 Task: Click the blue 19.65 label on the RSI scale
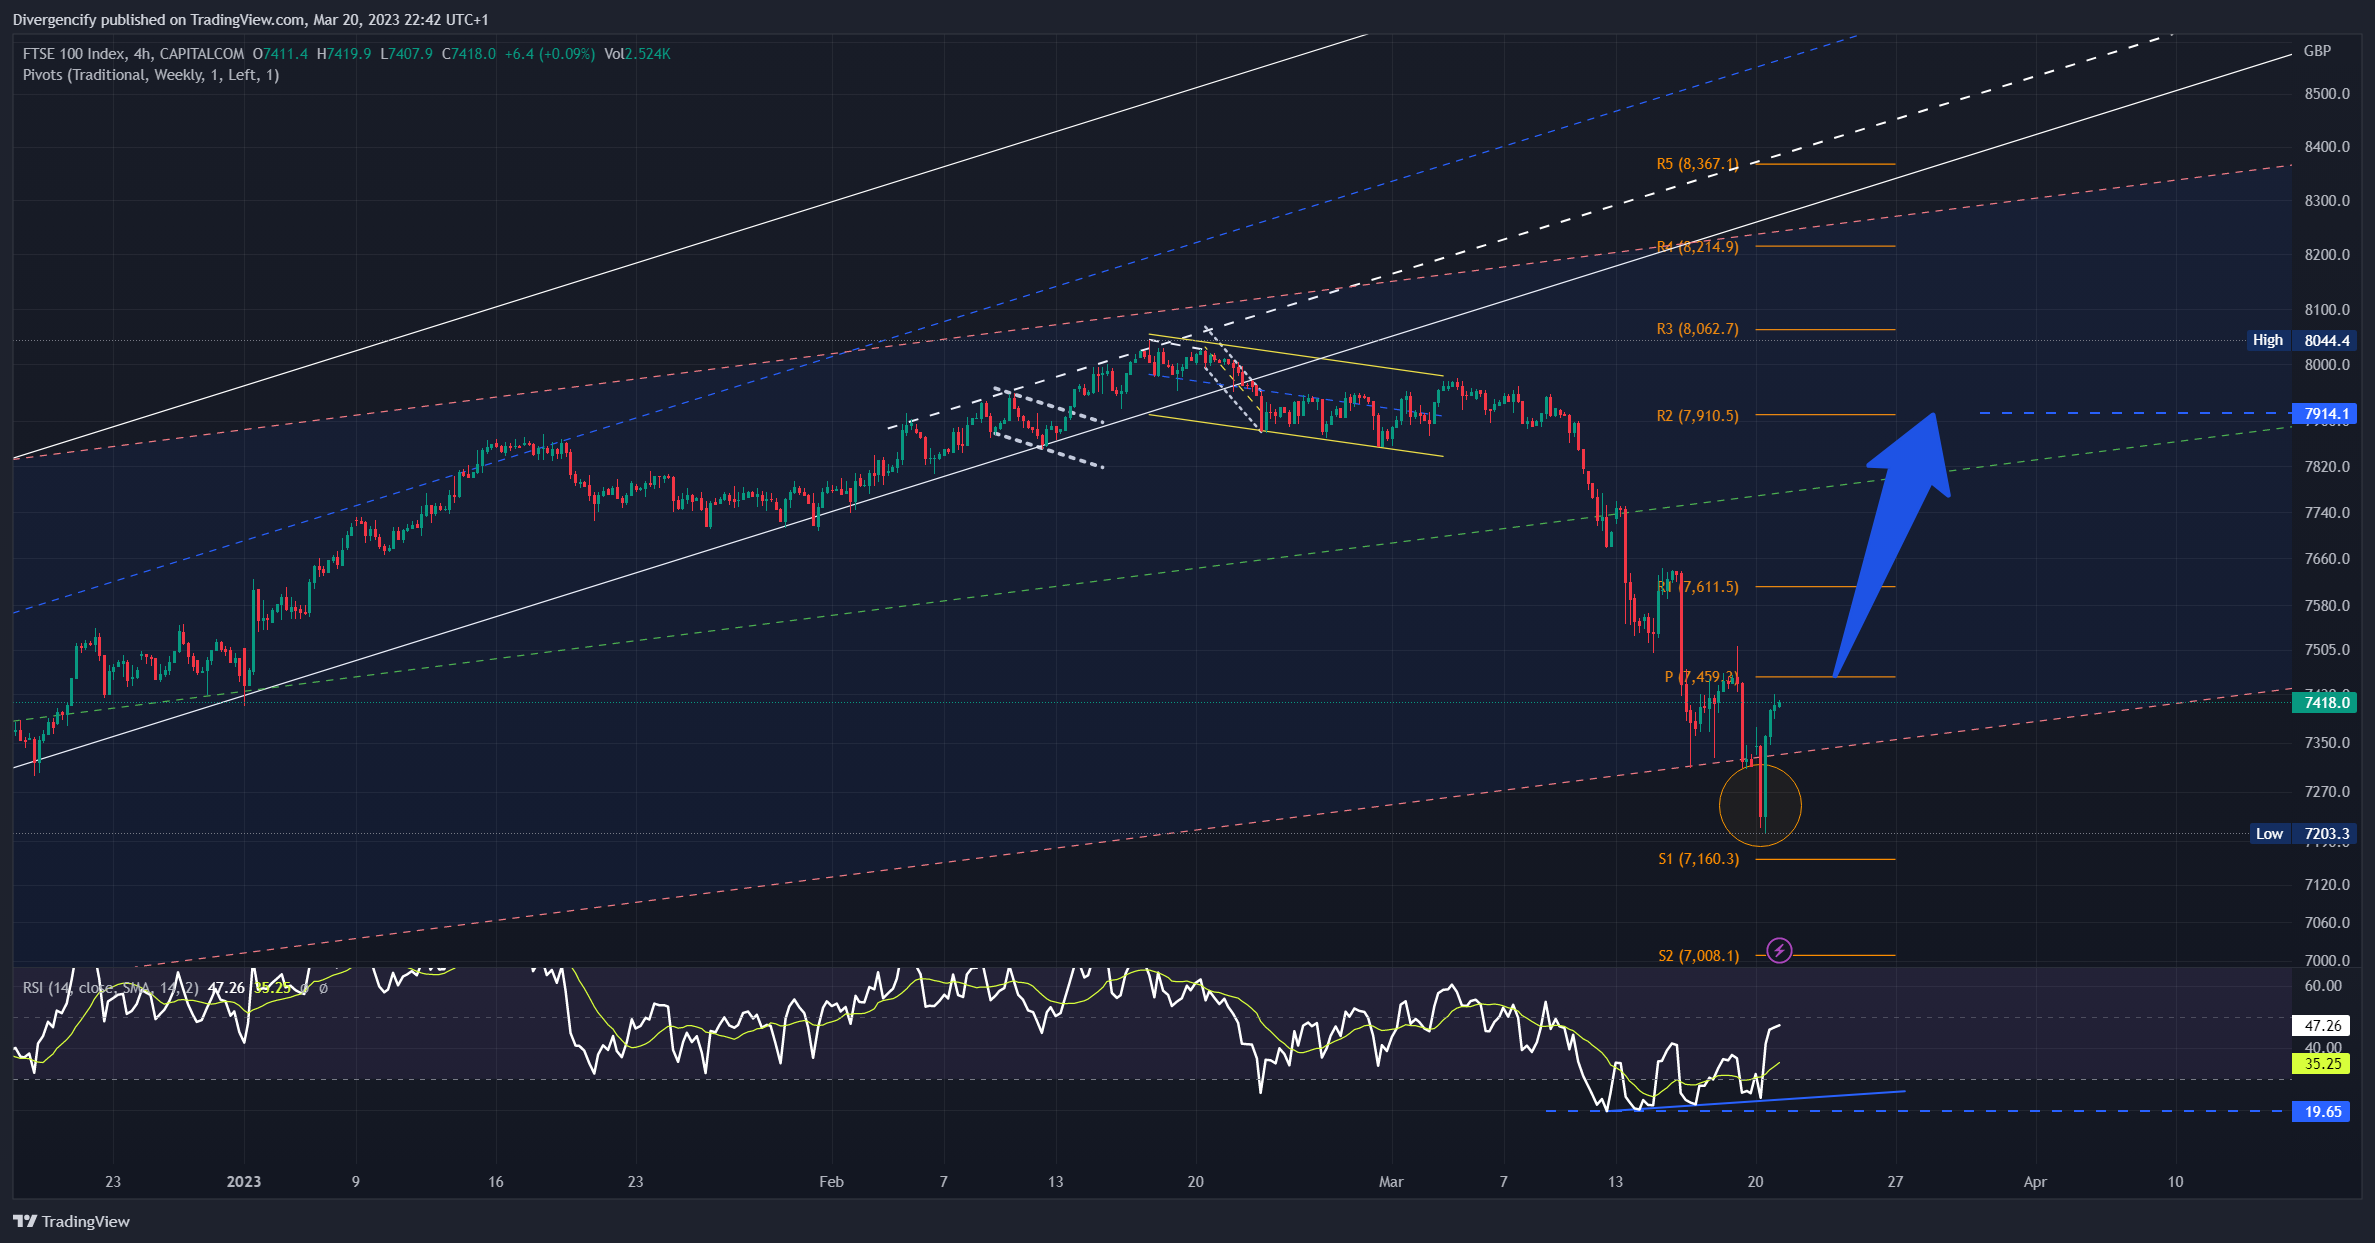2321,1112
